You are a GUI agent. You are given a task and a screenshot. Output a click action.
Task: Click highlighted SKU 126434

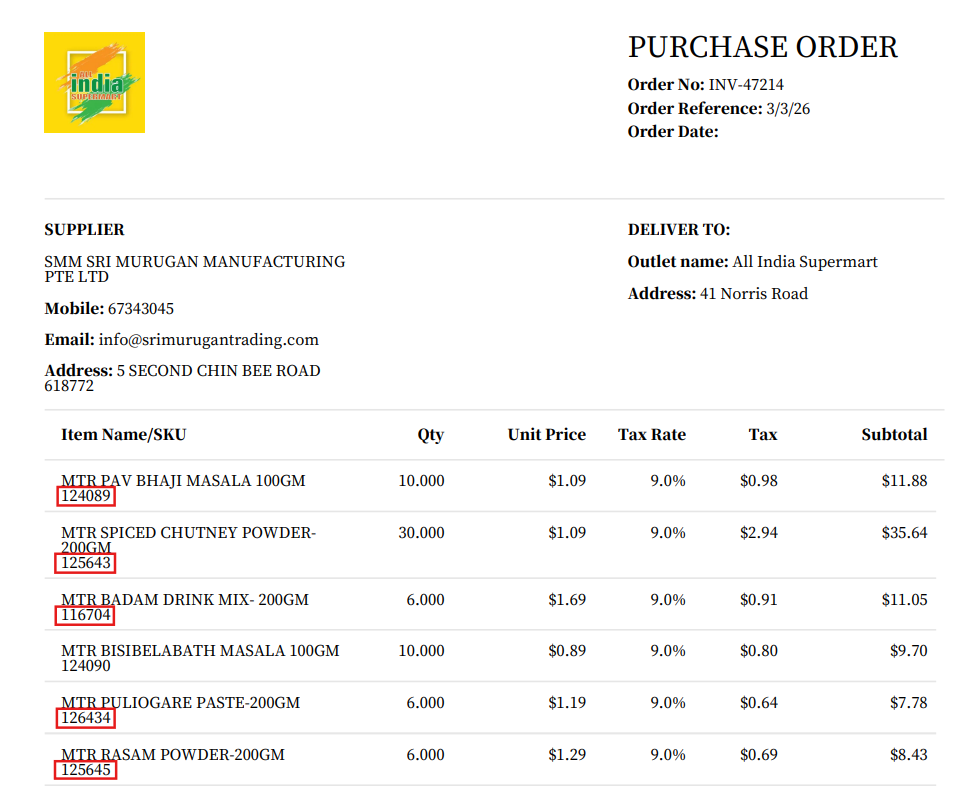[86, 718]
